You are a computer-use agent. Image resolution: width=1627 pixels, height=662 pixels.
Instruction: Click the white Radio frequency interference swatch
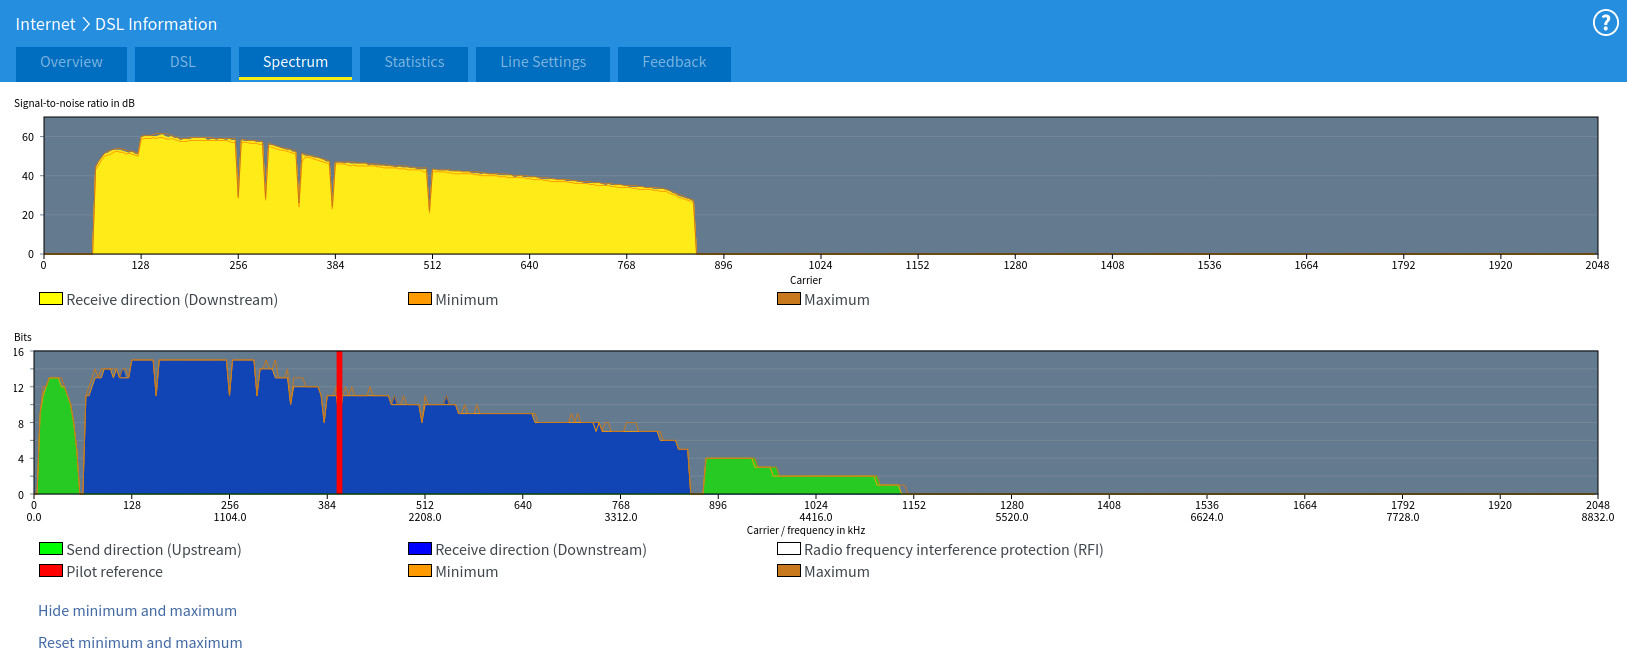tap(789, 549)
